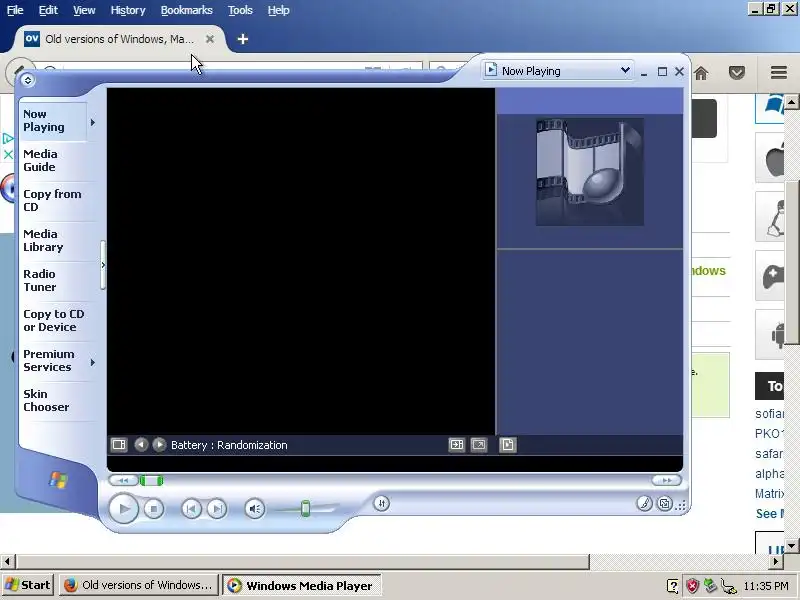Switch to Old versions of Windows taskbar button
The height and width of the screenshot is (600, 800).
coord(138,585)
